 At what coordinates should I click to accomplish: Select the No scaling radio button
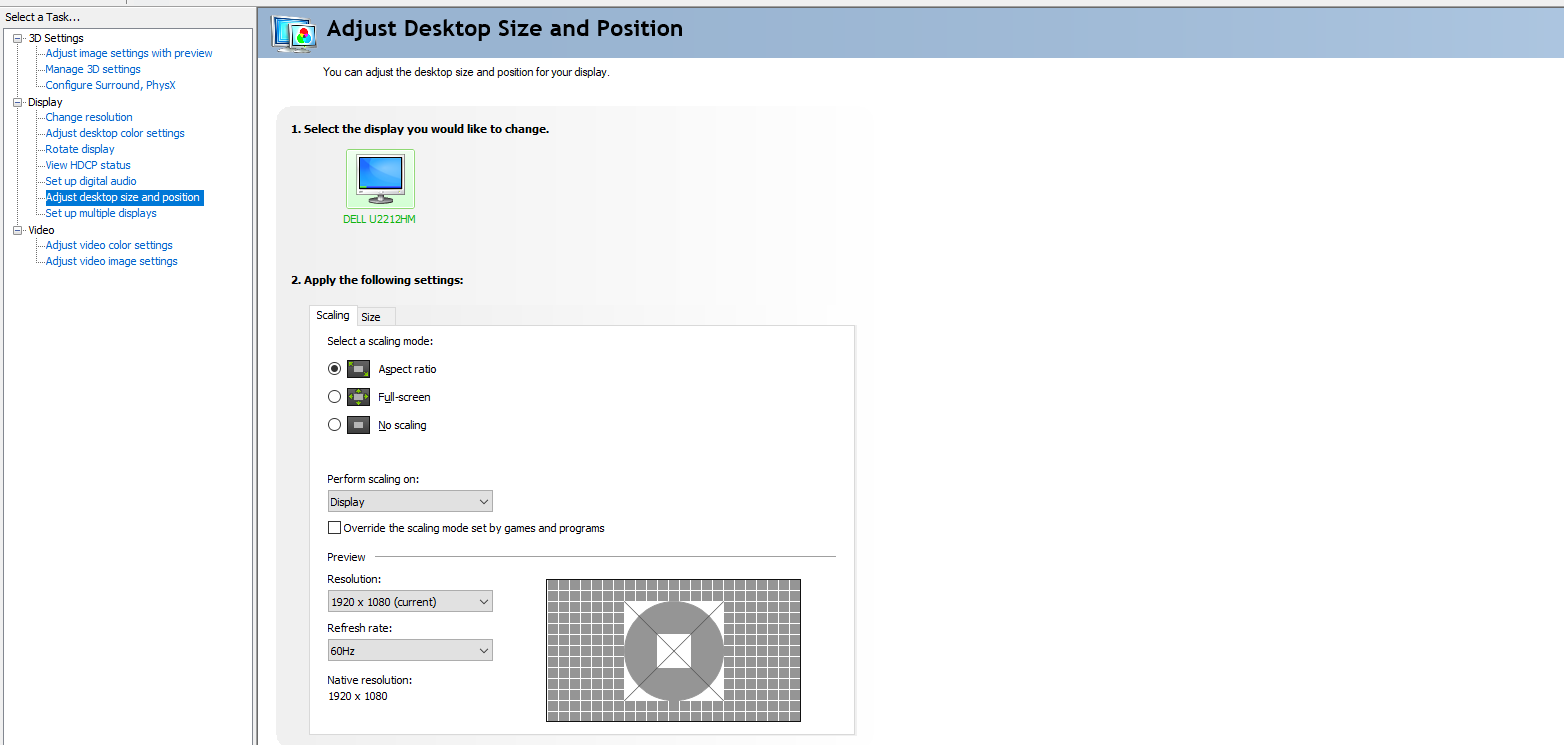[x=335, y=425]
